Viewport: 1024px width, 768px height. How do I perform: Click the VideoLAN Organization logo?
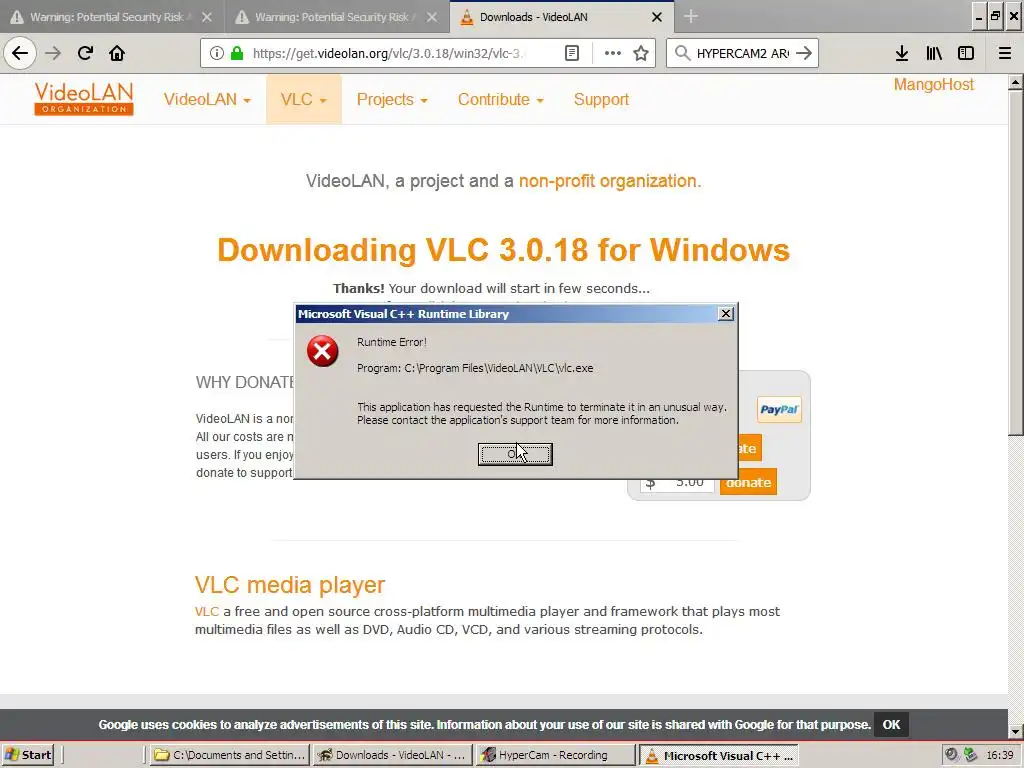pyautogui.click(x=84, y=99)
